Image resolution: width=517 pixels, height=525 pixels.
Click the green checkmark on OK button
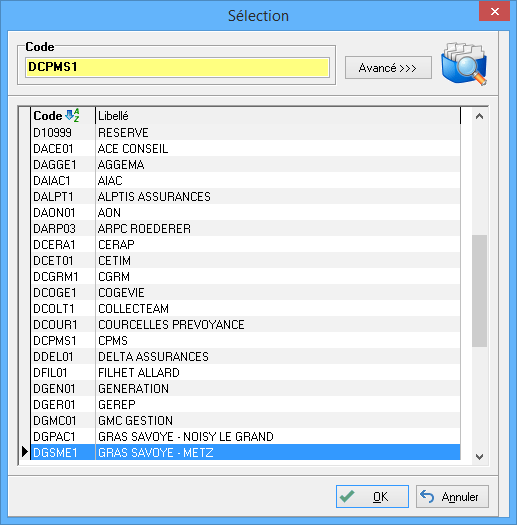347,496
